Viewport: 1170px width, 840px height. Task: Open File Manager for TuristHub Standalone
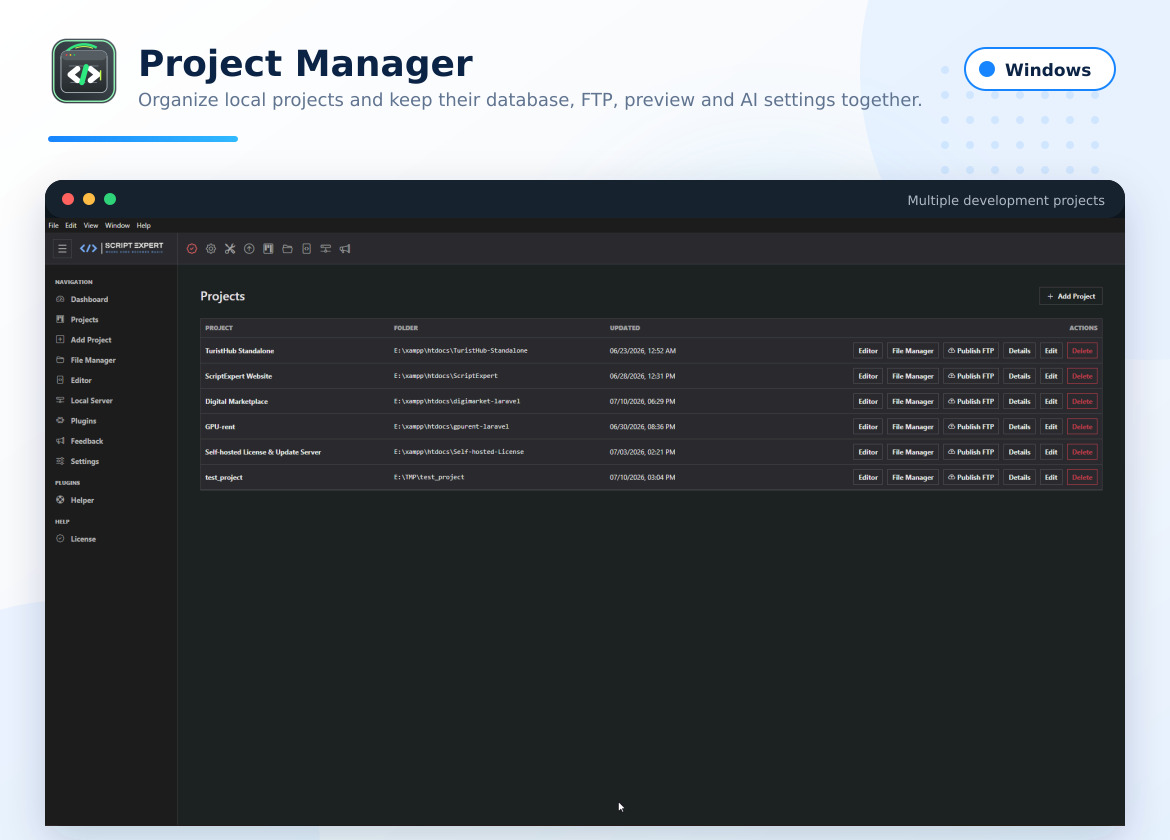point(913,351)
